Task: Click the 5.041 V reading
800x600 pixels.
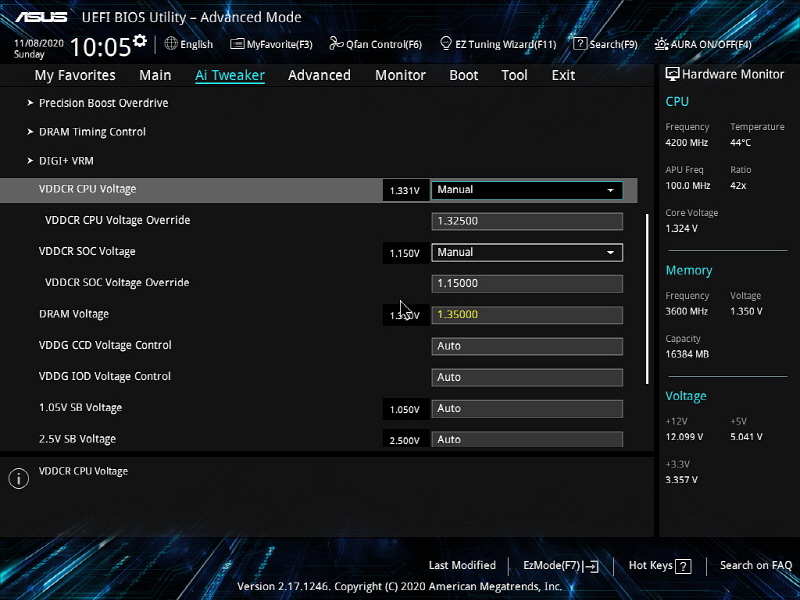Action: (746, 437)
